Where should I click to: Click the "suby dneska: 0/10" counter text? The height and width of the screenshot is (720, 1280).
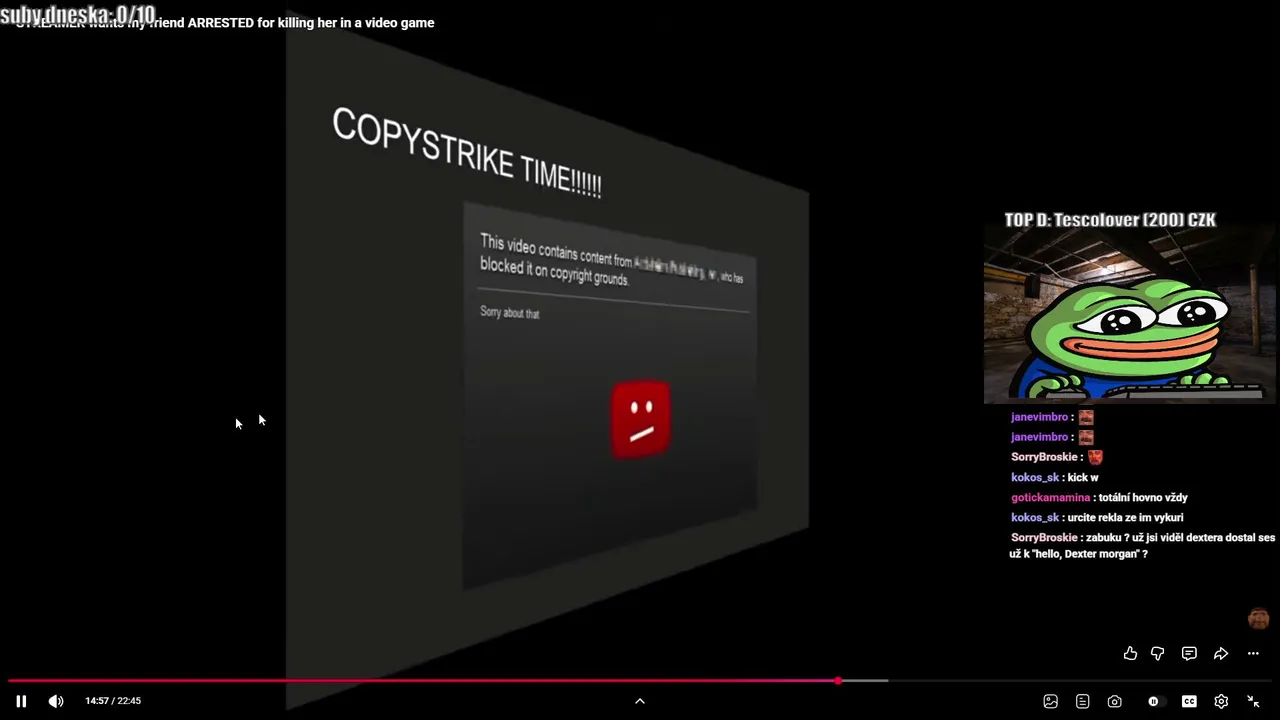click(78, 15)
